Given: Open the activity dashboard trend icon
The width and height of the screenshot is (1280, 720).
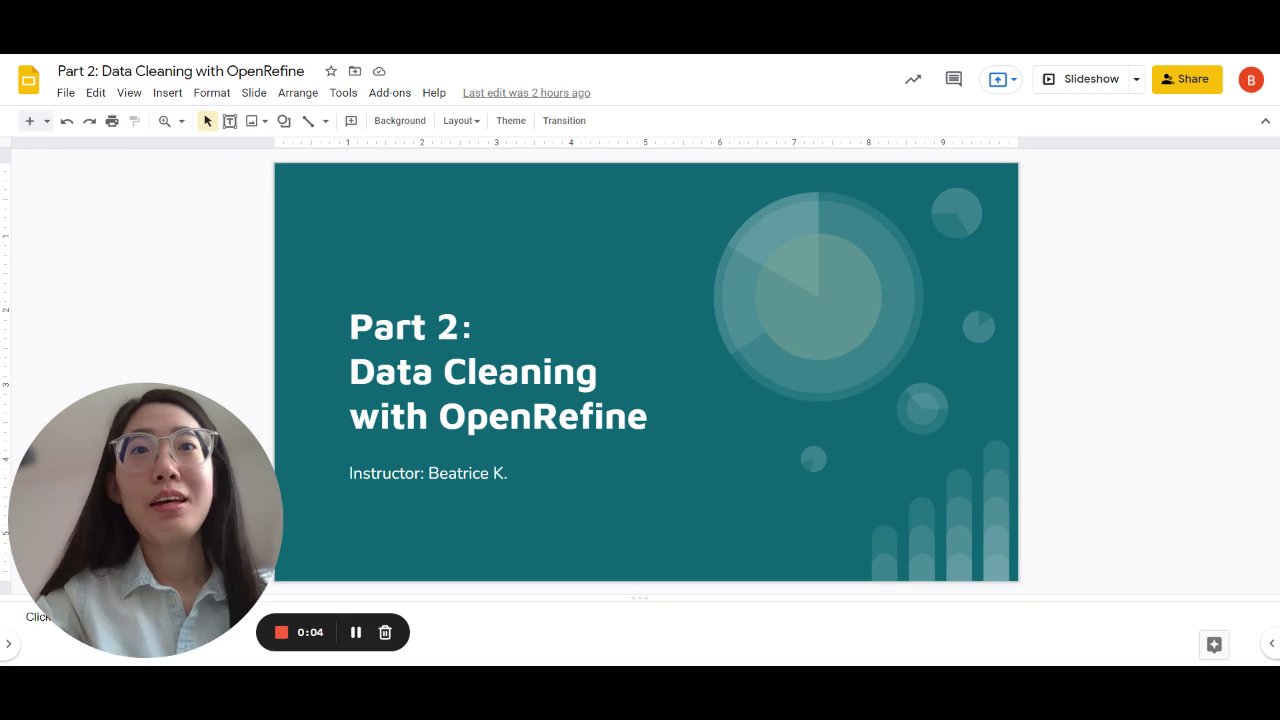Looking at the screenshot, I should [x=913, y=79].
